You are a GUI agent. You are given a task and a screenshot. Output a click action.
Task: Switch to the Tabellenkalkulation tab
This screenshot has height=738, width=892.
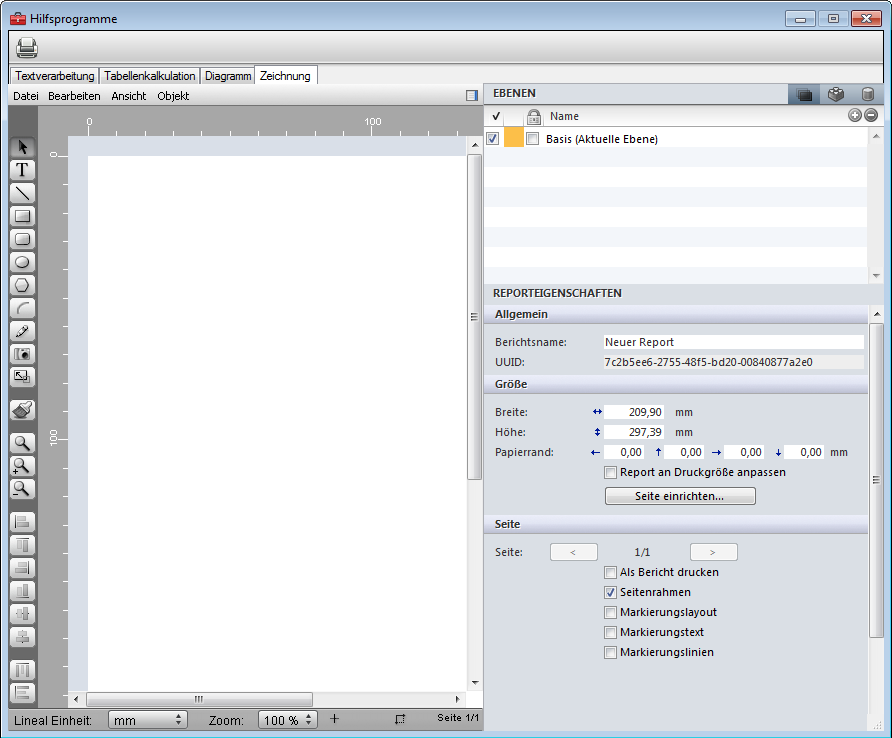click(x=150, y=76)
